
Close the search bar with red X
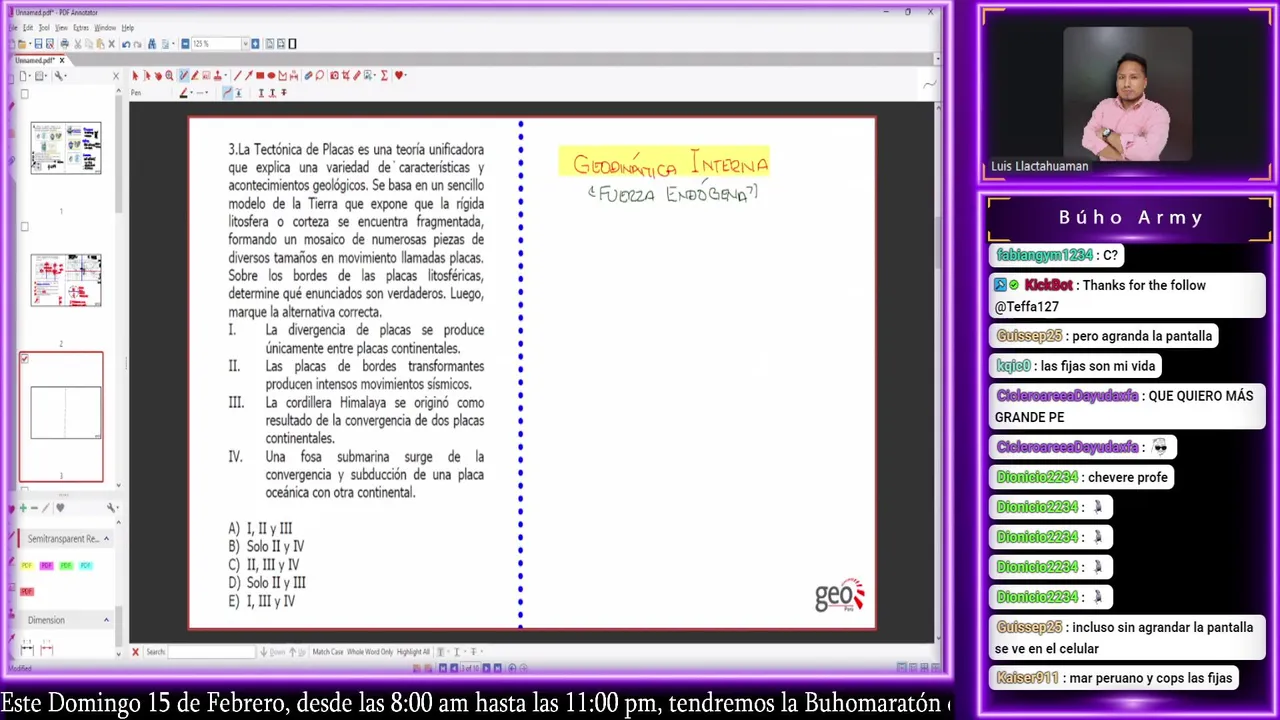(x=135, y=652)
